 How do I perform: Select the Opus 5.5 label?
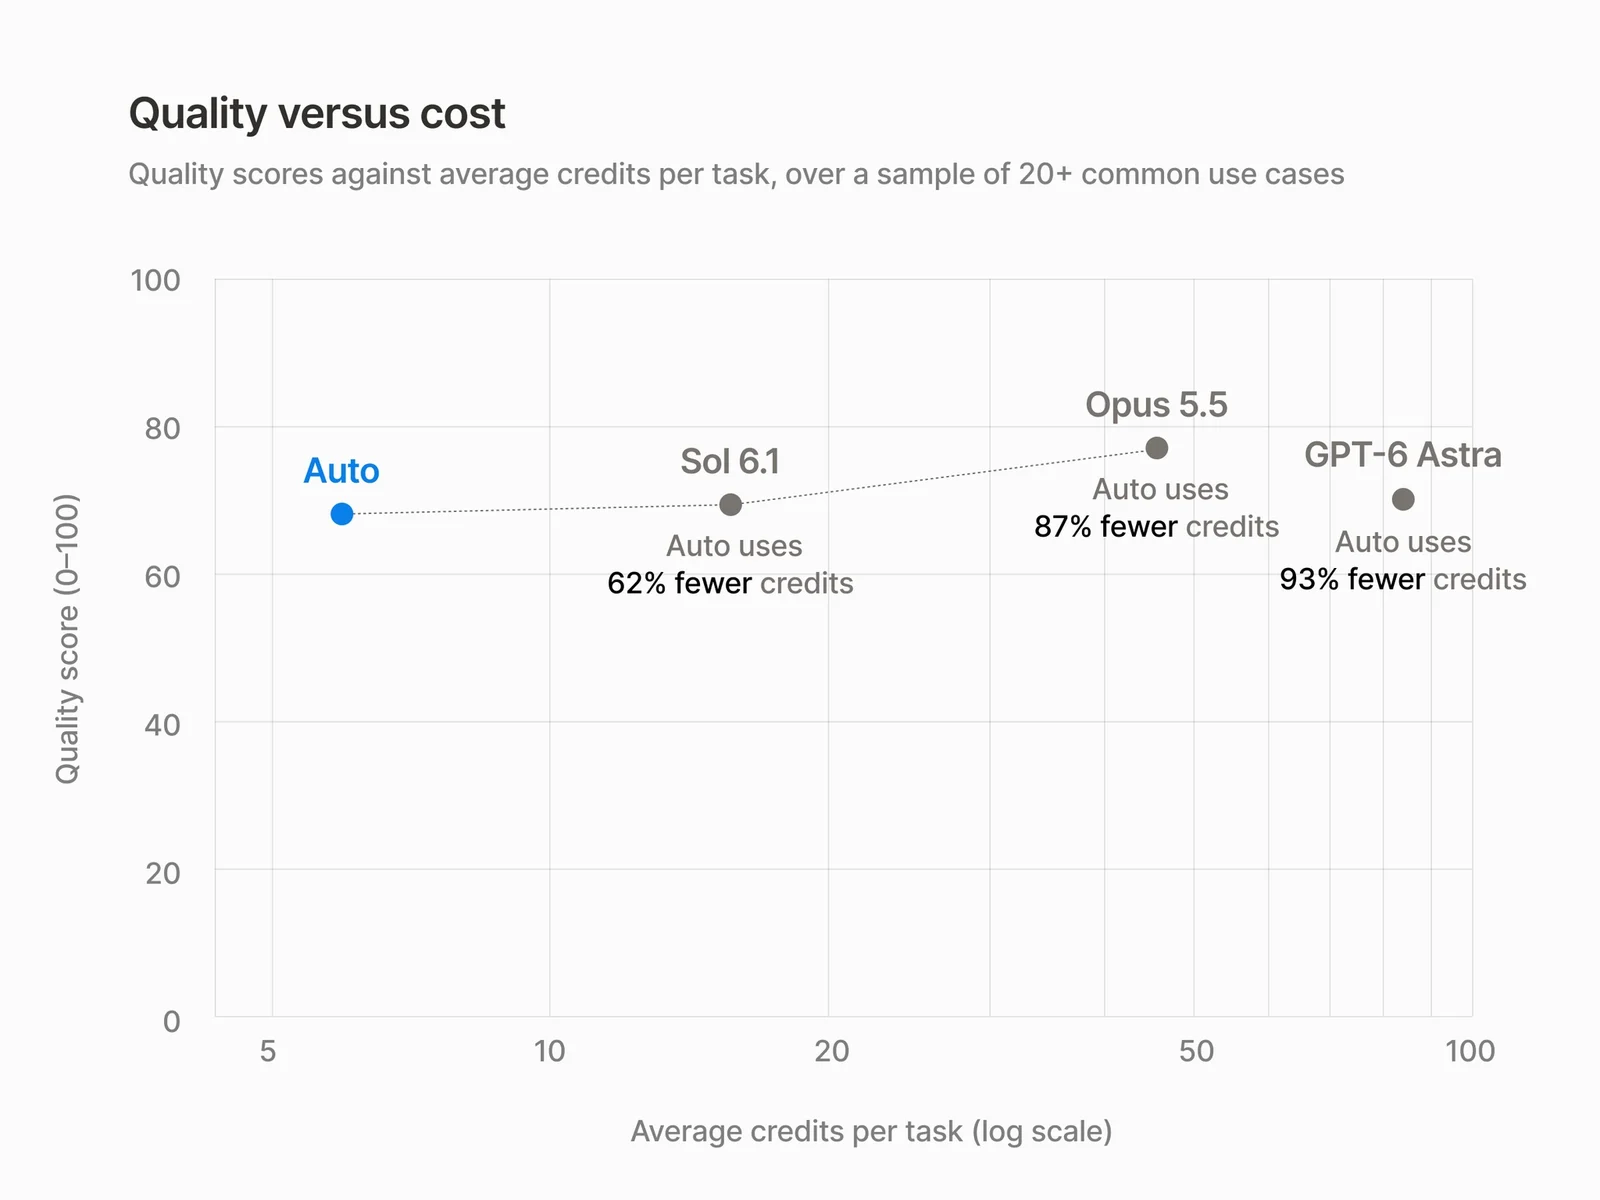pyautogui.click(x=1157, y=405)
